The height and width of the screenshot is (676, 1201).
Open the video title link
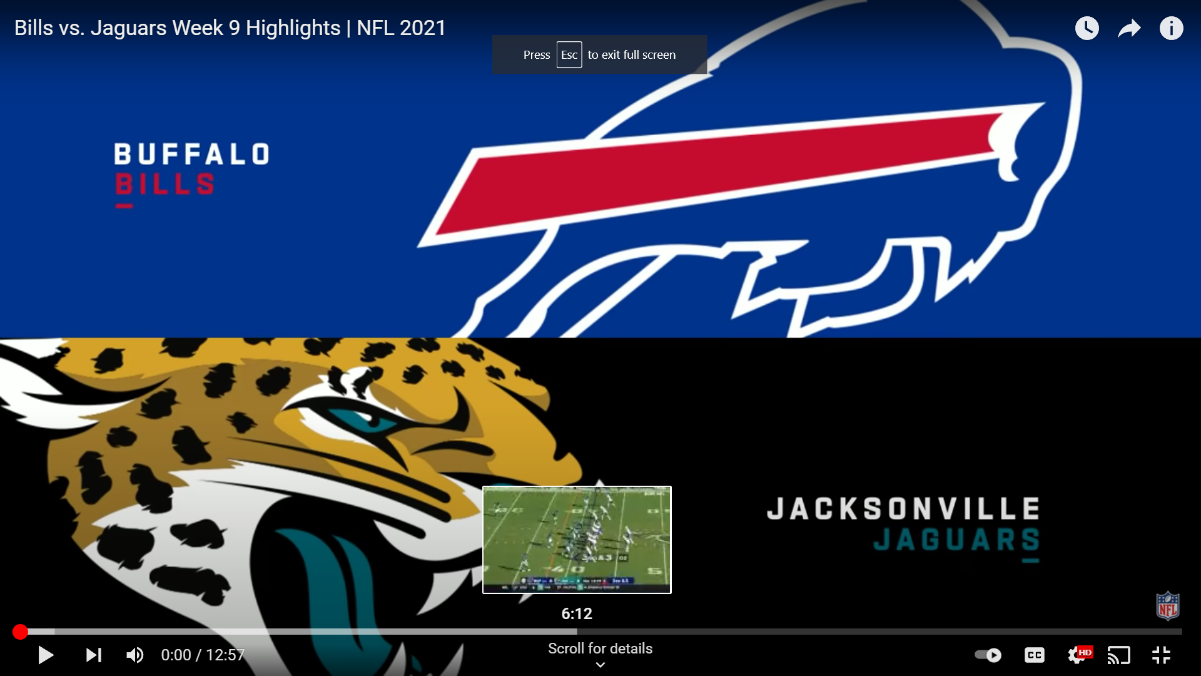click(x=230, y=28)
